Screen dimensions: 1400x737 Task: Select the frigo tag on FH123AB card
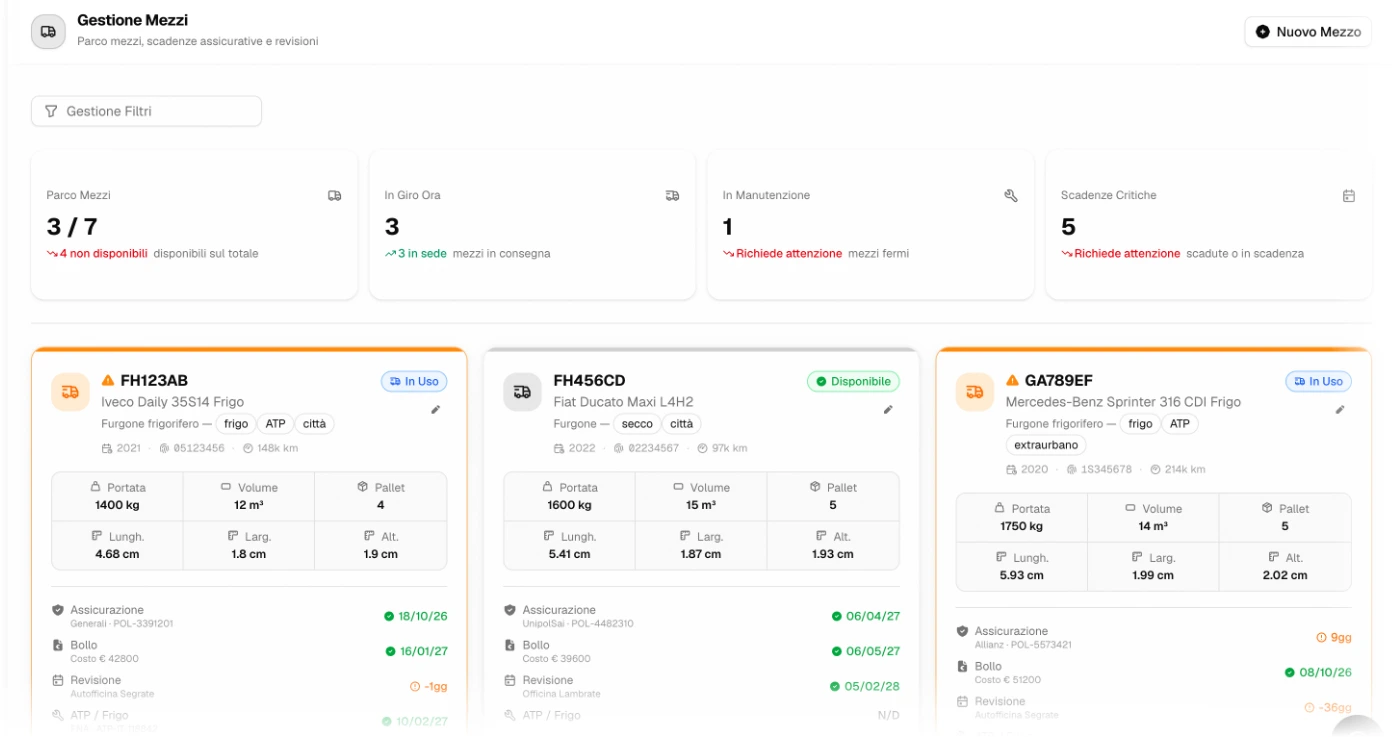(x=236, y=424)
